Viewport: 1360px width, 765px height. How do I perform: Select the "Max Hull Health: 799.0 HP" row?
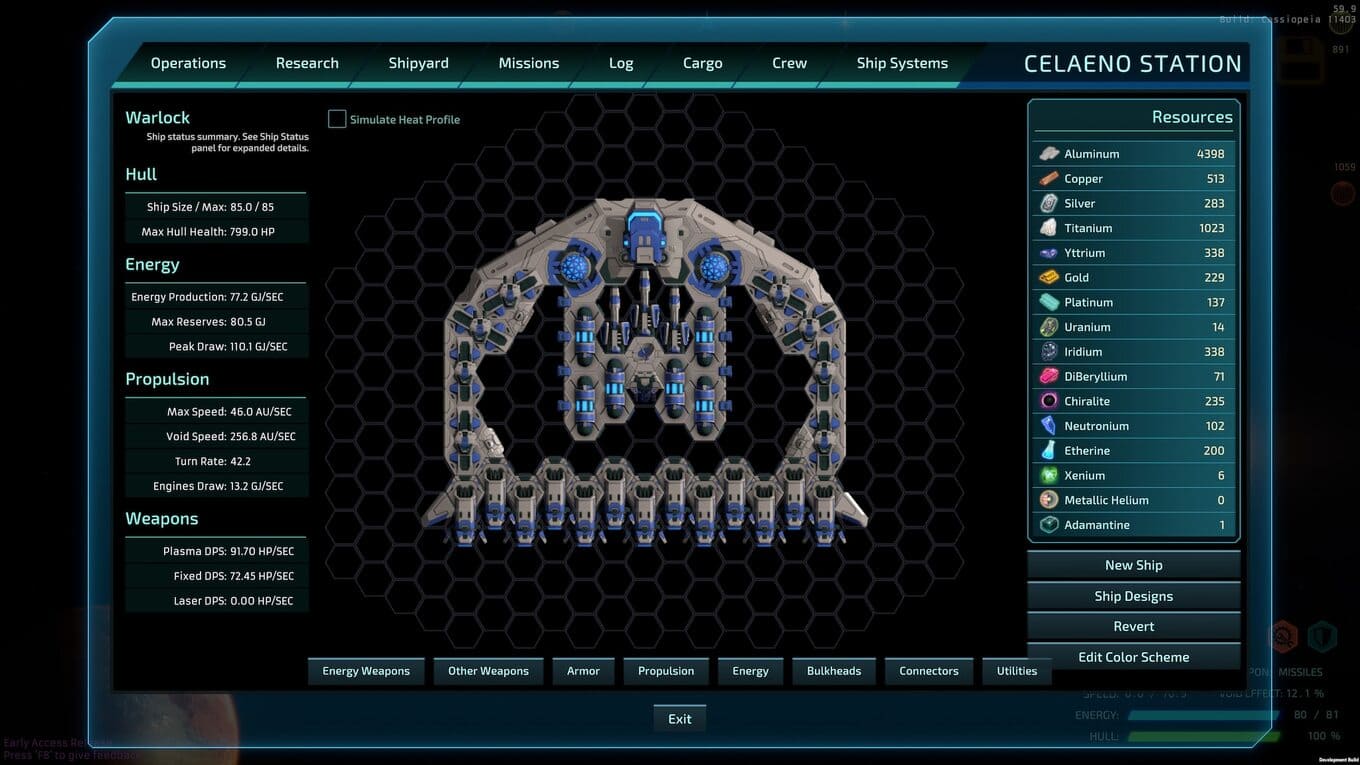216,232
